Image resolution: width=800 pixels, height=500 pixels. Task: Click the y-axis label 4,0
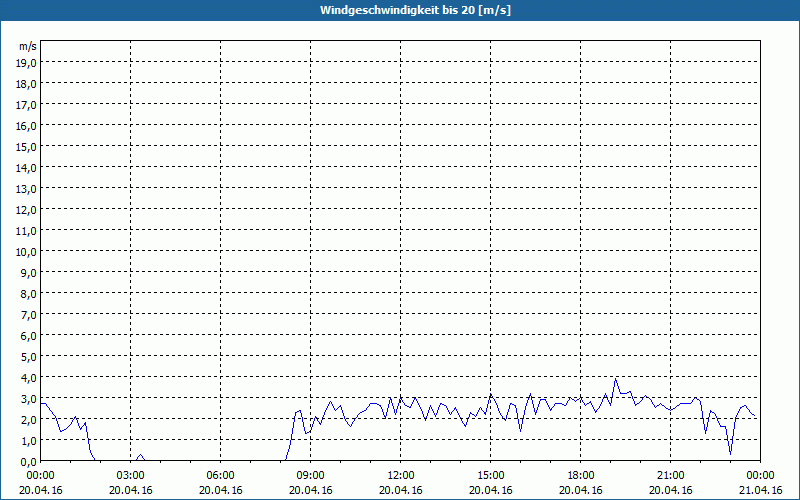(x=29, y=378)
